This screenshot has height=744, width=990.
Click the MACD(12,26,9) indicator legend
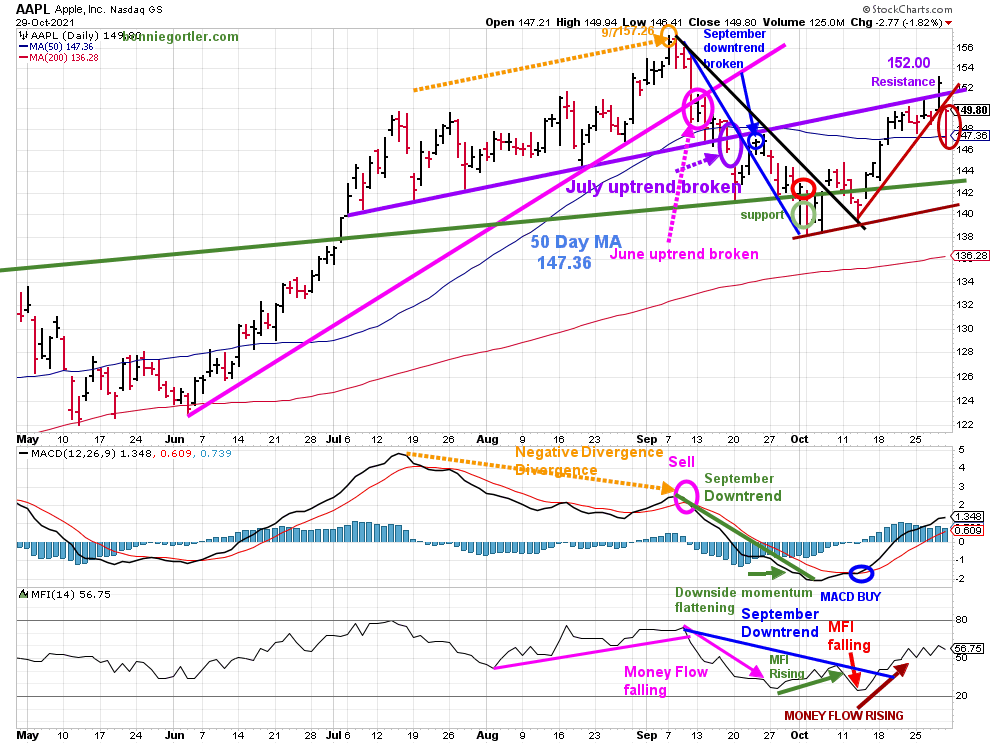click(125, 453)
